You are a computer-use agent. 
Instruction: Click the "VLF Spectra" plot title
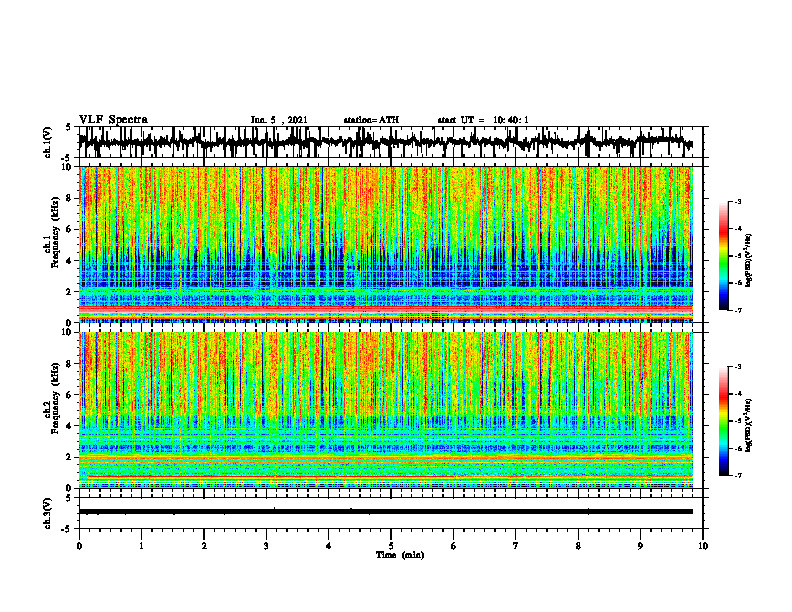coord(113,120)
